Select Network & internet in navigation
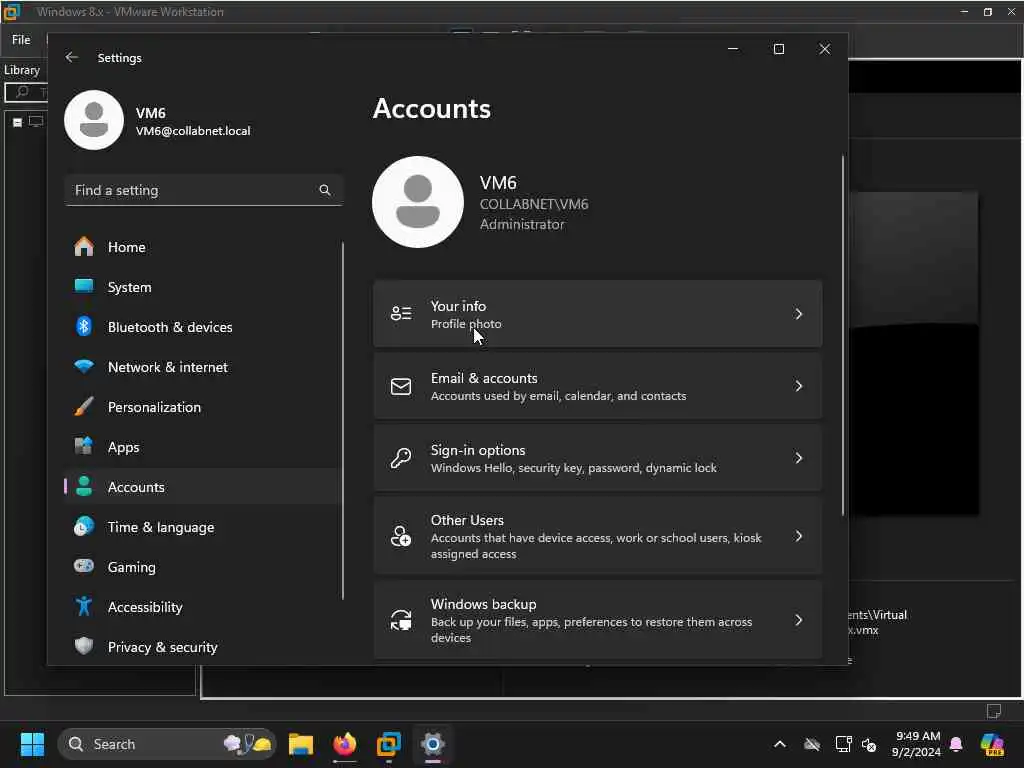Screen dimensions: 1024x768 (x=202, y=366)
